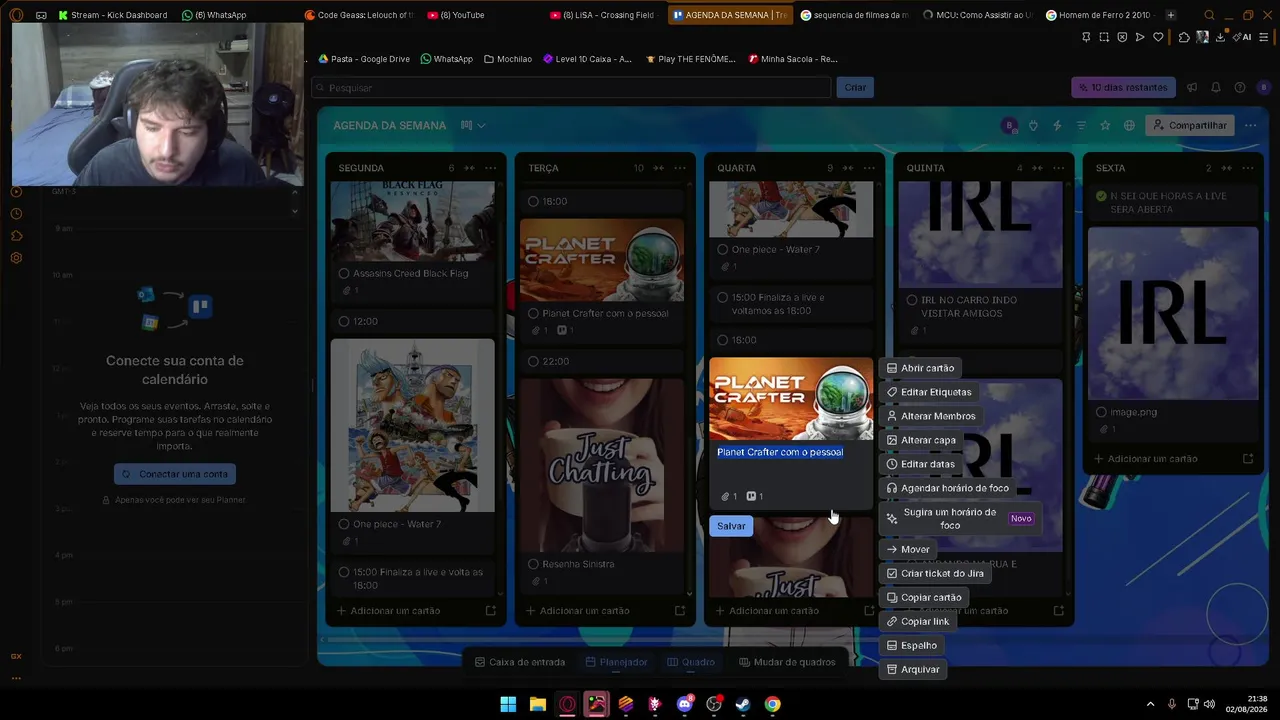The width and height of the screenshot is (1280, 720).
Task: Click Sugira um horário de foco option
Action: point(960,518)
